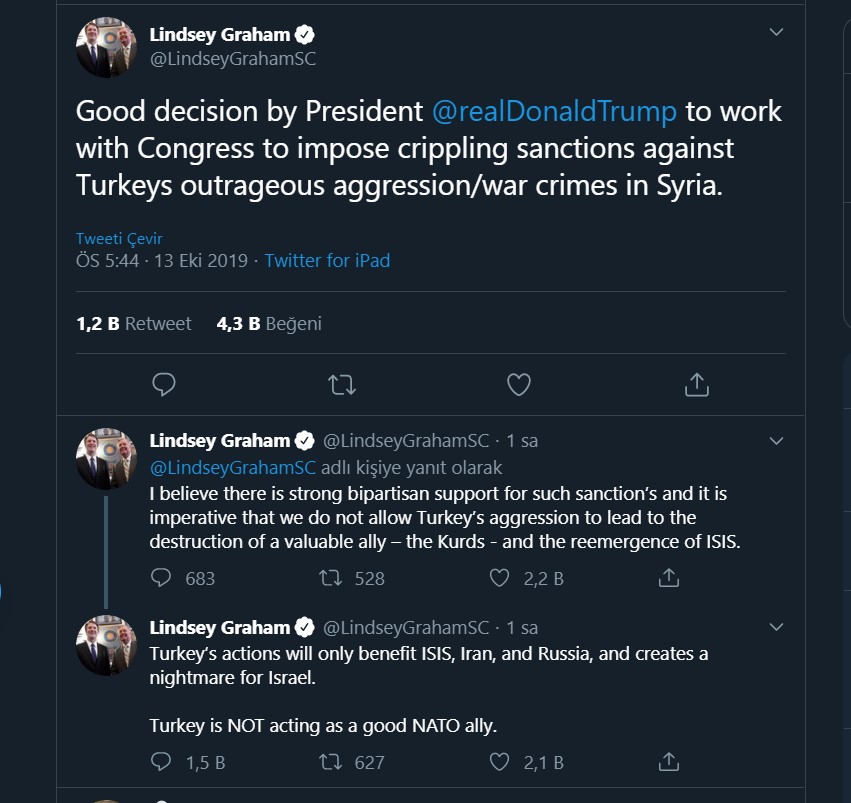The width and height of the screenshot is (851, 803).
Task: View the 4,3 B Beğeni list
Action: coord(269,324)
